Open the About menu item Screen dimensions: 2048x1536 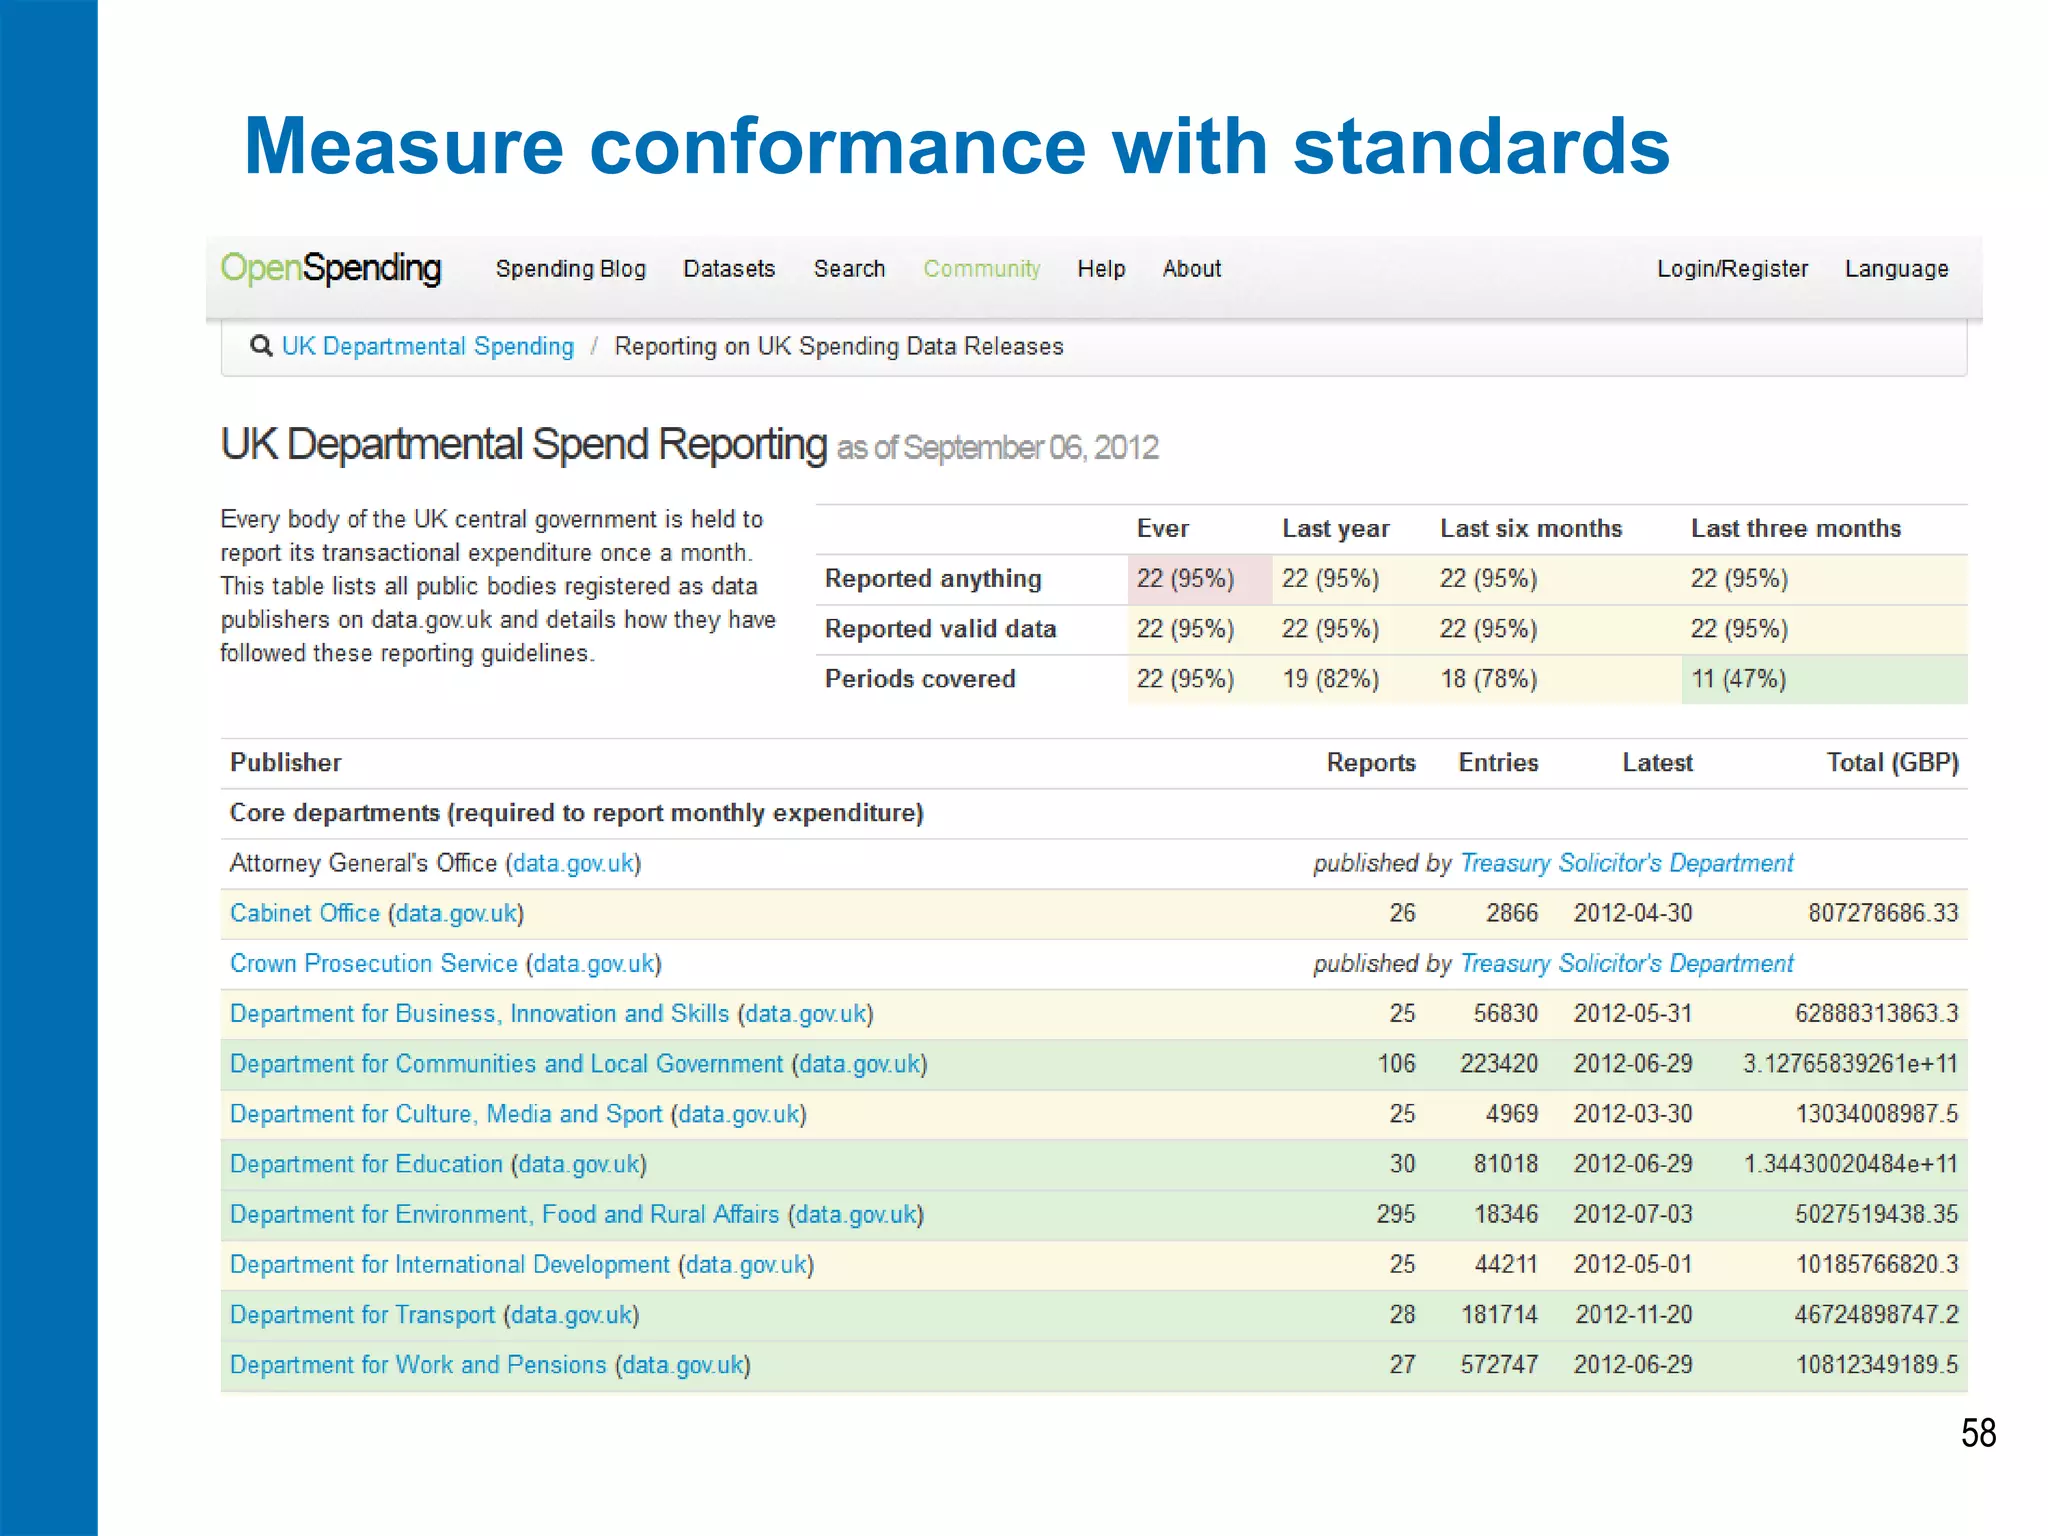1192,269
